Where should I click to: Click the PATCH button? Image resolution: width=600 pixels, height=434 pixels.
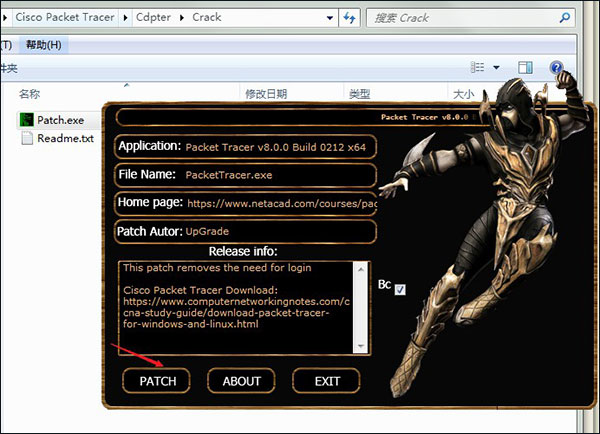point(157,381)
